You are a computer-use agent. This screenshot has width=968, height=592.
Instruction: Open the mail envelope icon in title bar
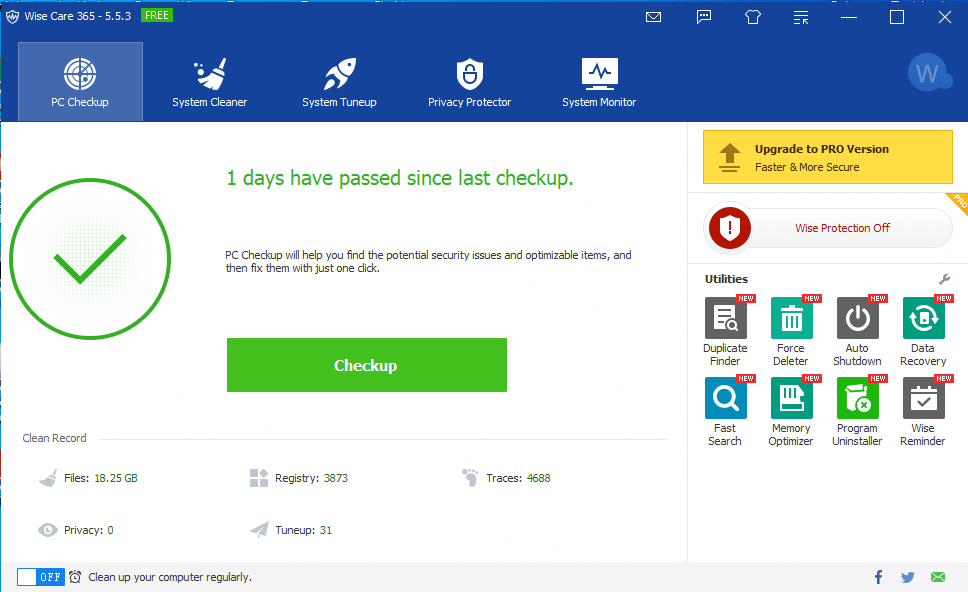[653, 17]
